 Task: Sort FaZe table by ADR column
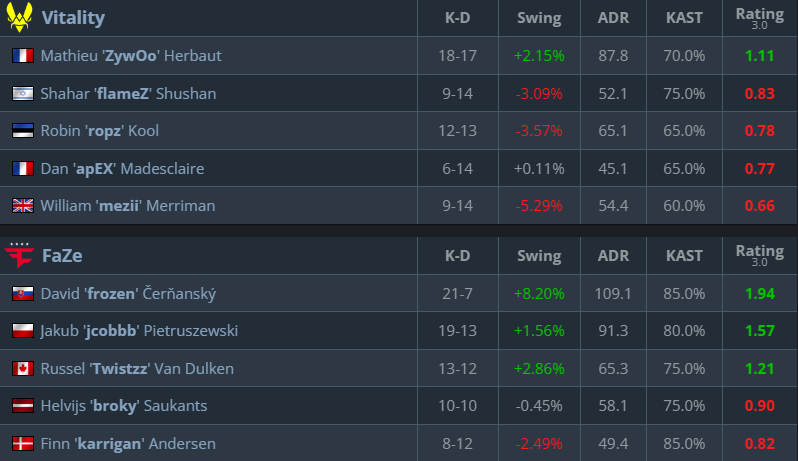coord(613,256)
